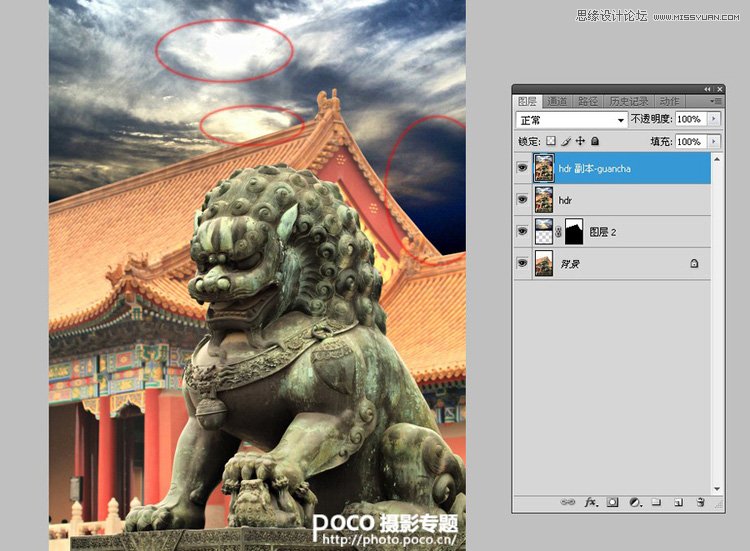750x551 pixels.
Task: Create a new layer group
Action: tap(657, 502)
